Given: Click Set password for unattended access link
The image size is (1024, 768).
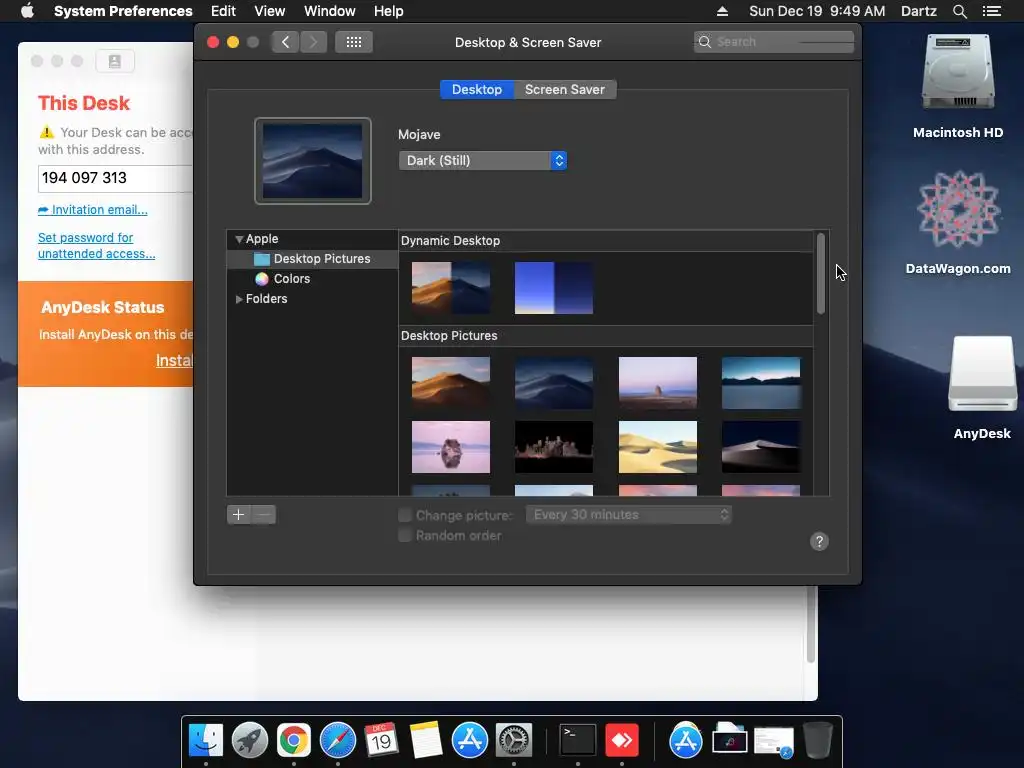Looking at the screenshot, I should coord(96,246).
